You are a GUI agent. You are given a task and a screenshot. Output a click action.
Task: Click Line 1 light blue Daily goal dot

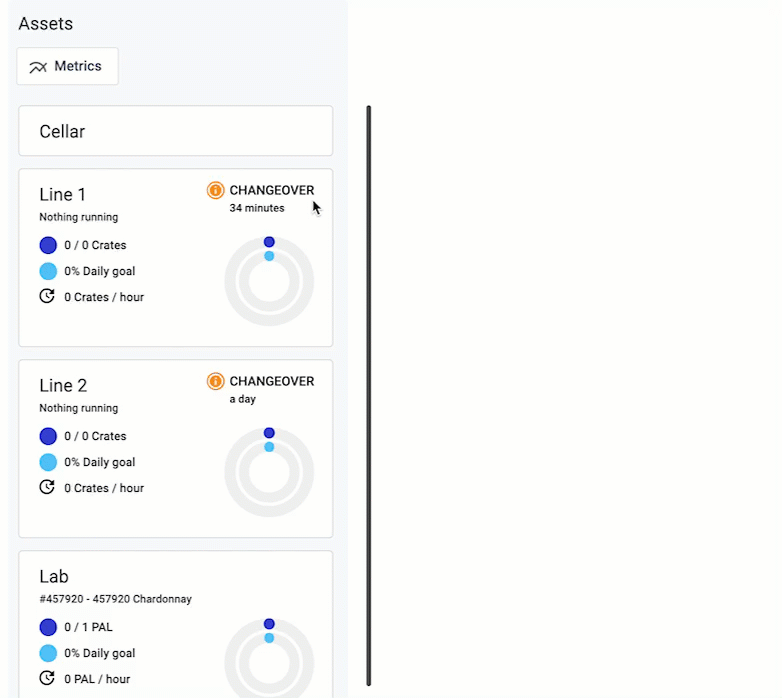pos(48,271)
